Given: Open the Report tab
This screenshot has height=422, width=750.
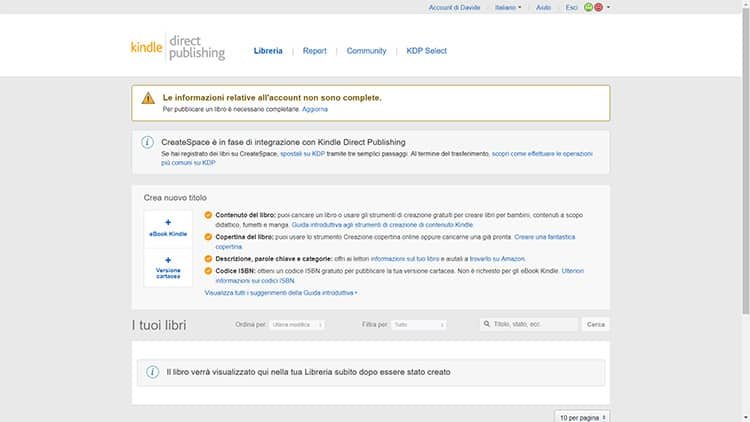Looking at the screenshot, I should [x=314, y=51].
